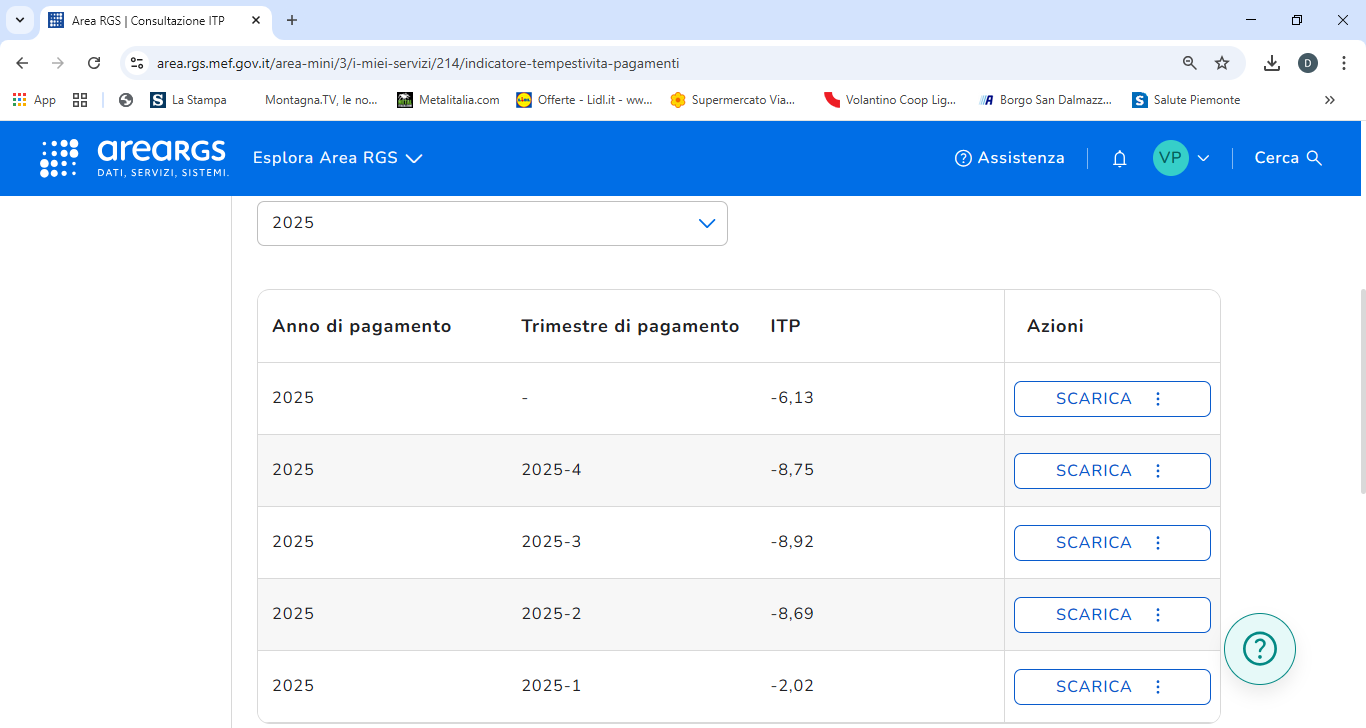Click the notification bell icon
1366x728 pixels.
coord(1119,158)
